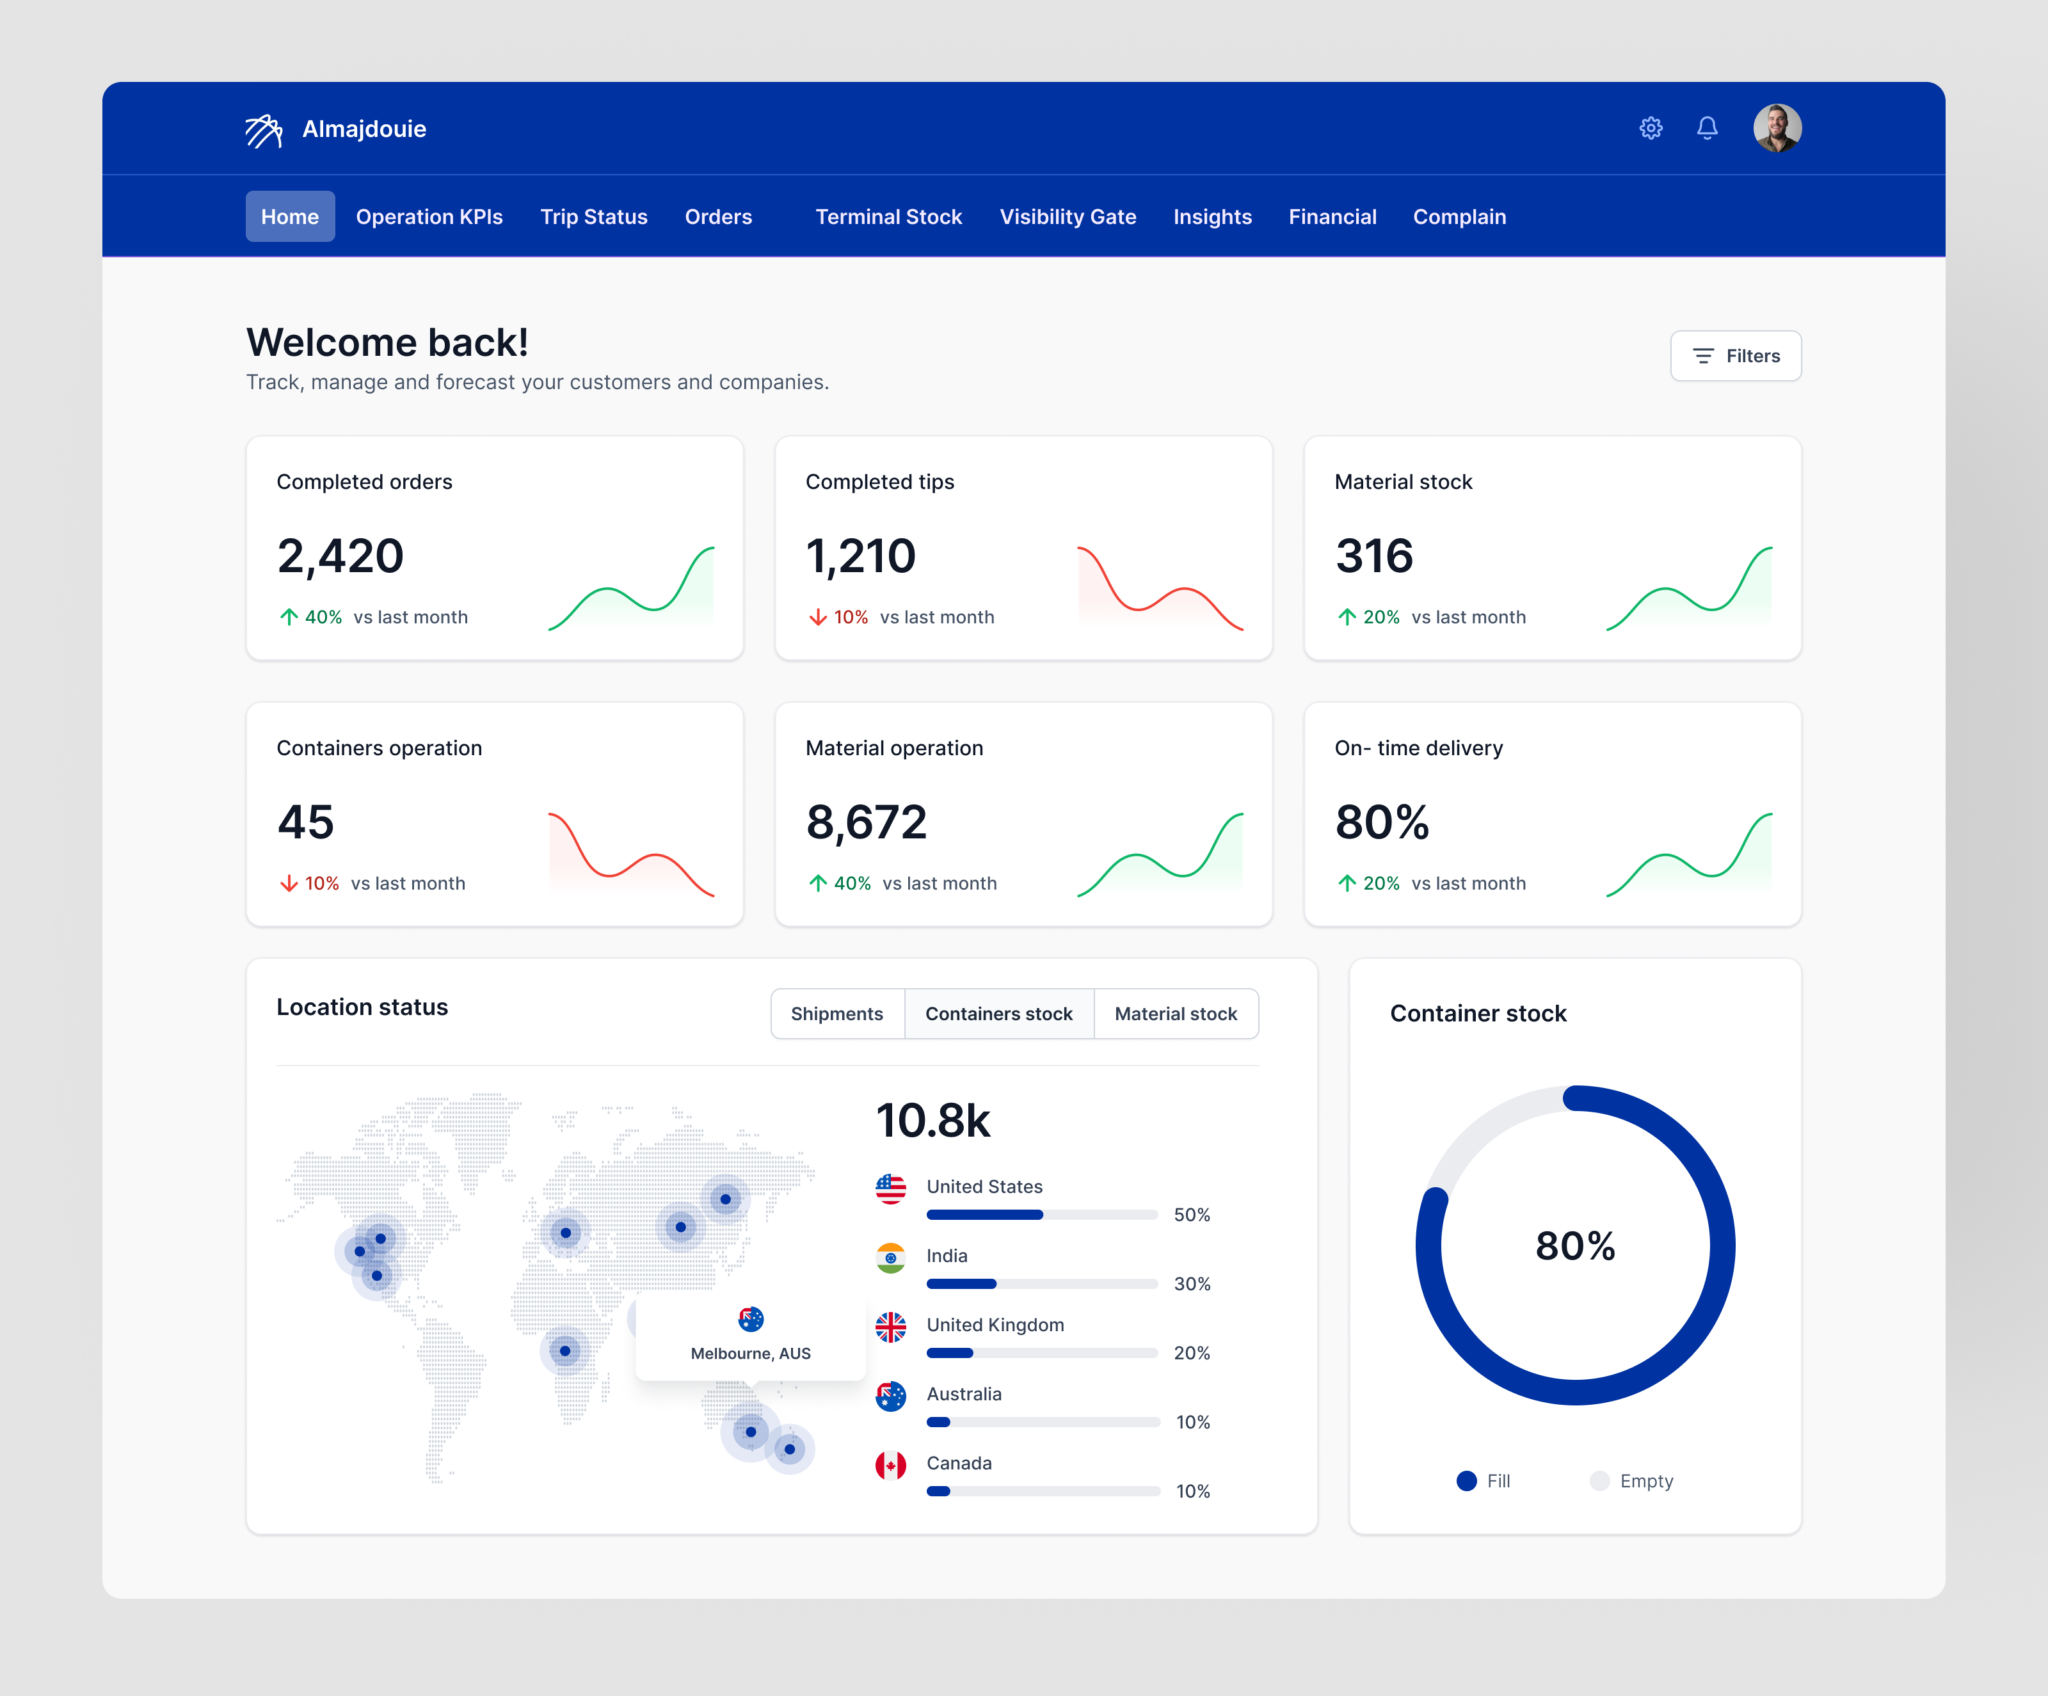Viewport: 2048px width, 1696px height.
Task: Click the Operation KPIs navigation tab
Action: point(429,216)
